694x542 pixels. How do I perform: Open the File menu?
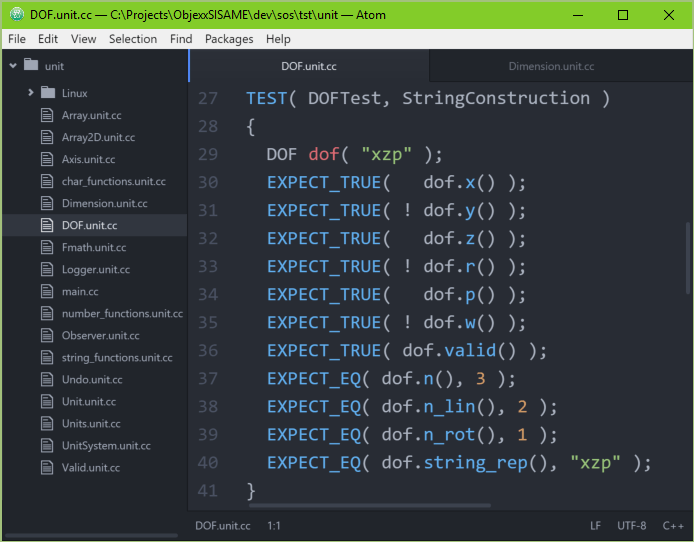coord(17,39)
